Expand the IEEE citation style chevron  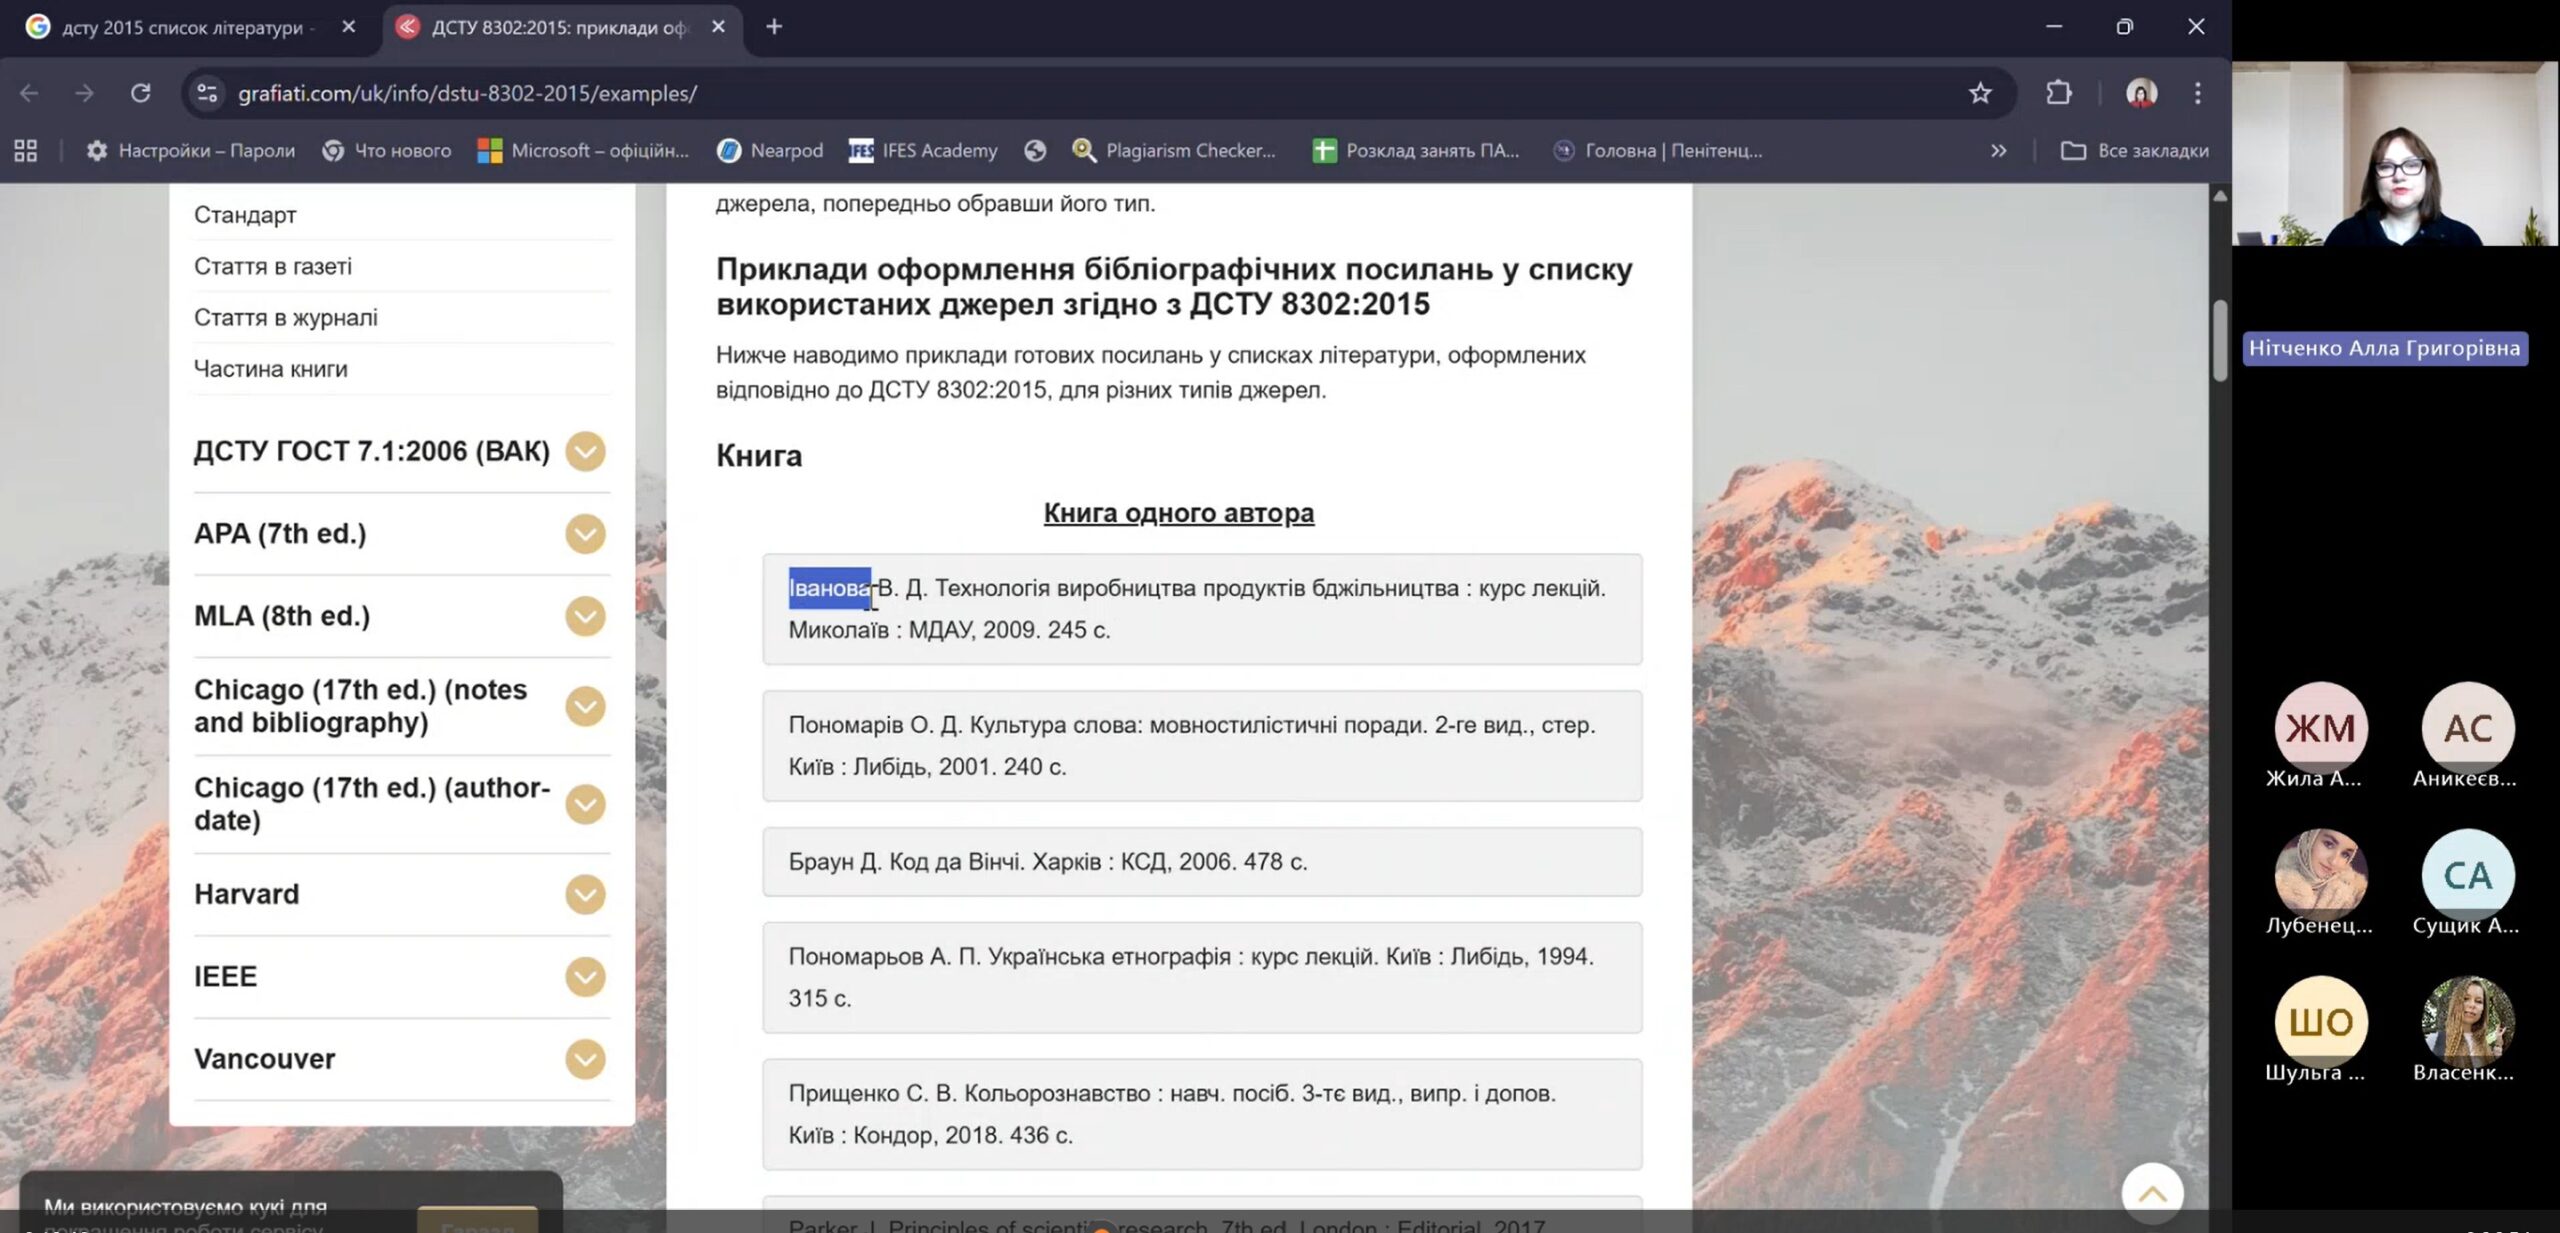(585, 977)
